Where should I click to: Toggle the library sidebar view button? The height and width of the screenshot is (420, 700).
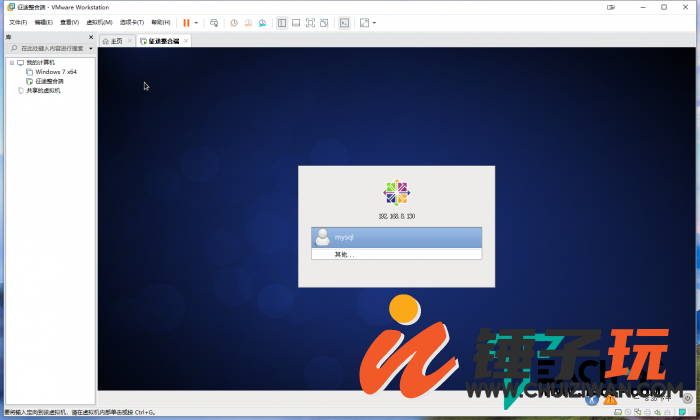282,22
